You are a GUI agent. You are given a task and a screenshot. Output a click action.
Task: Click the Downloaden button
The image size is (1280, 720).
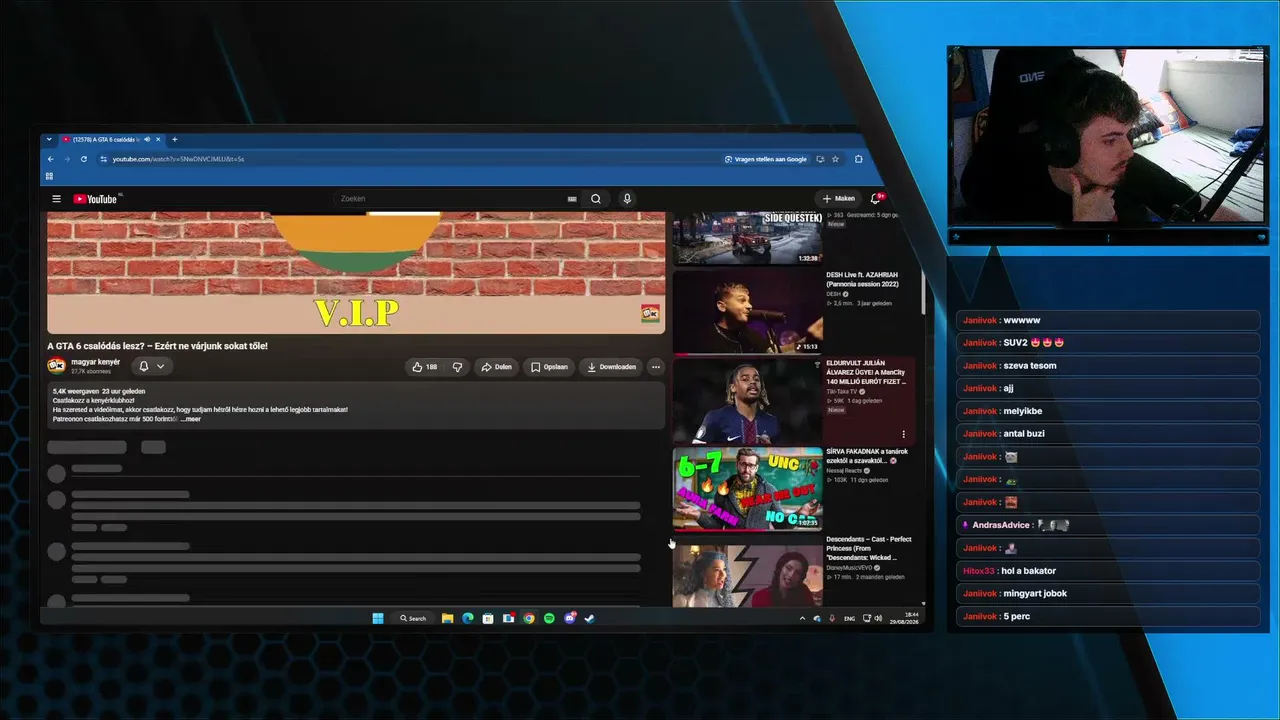point(612,367)
